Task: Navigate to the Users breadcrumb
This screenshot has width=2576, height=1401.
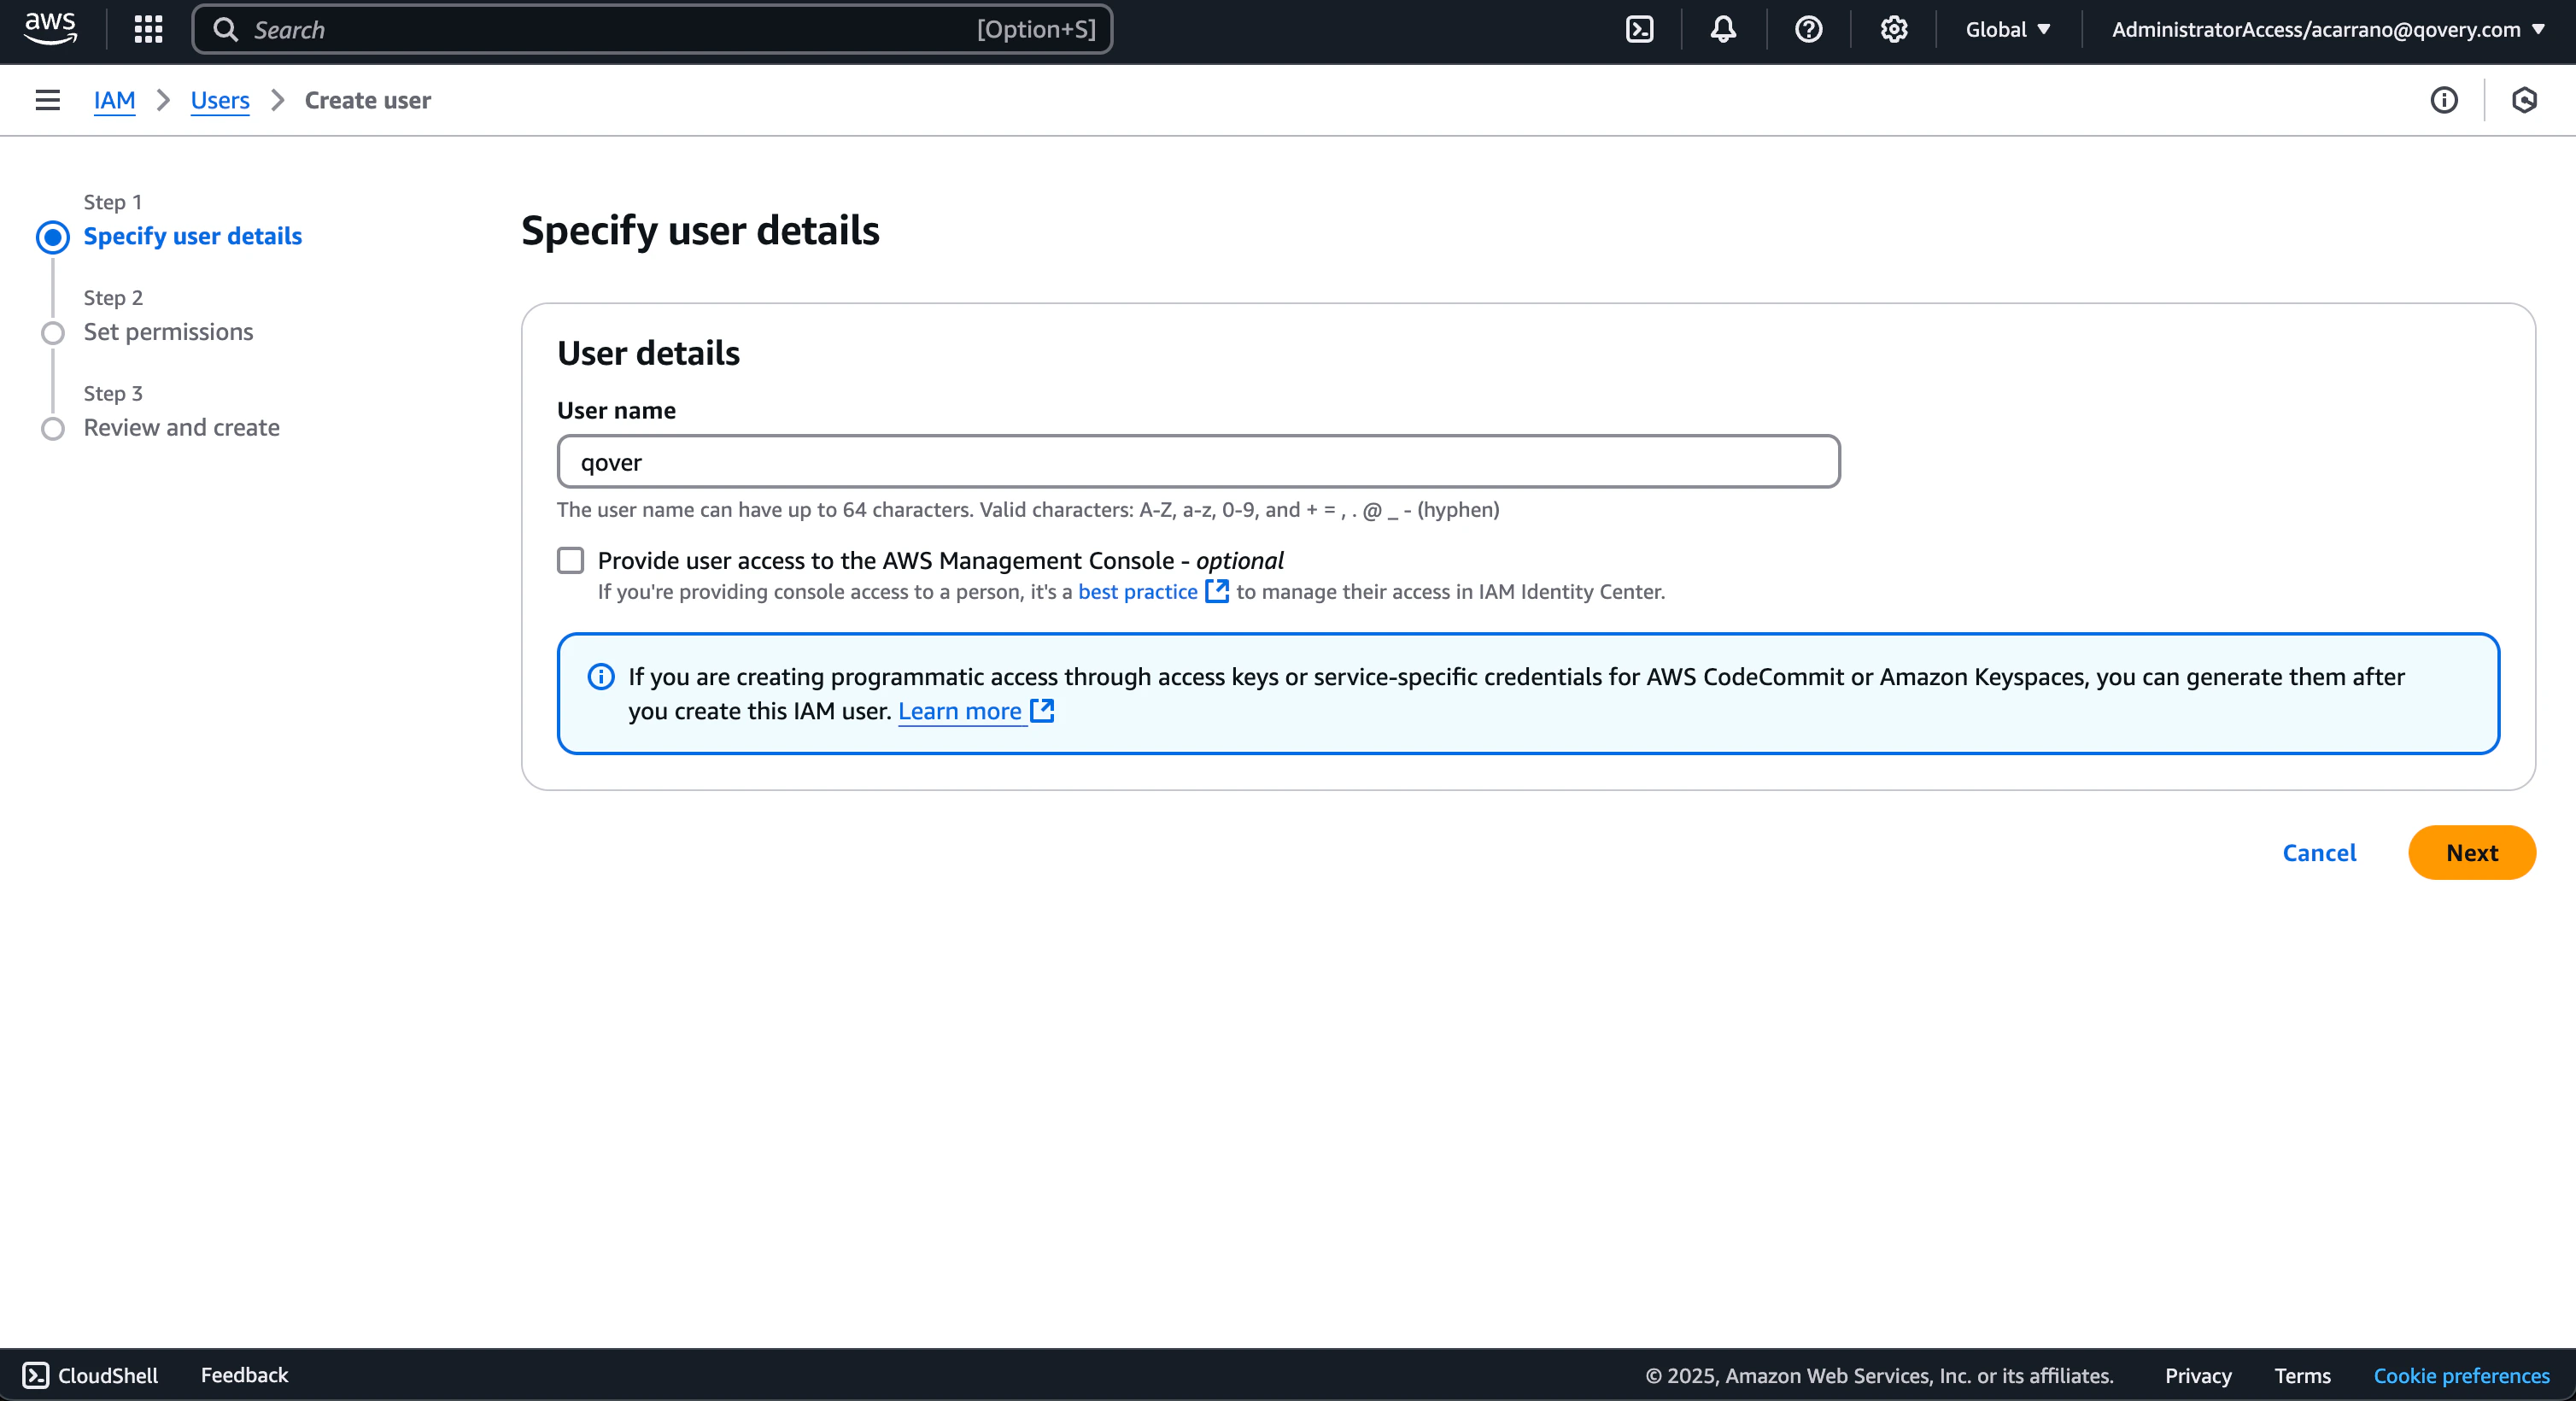Action: coord(220,100)
